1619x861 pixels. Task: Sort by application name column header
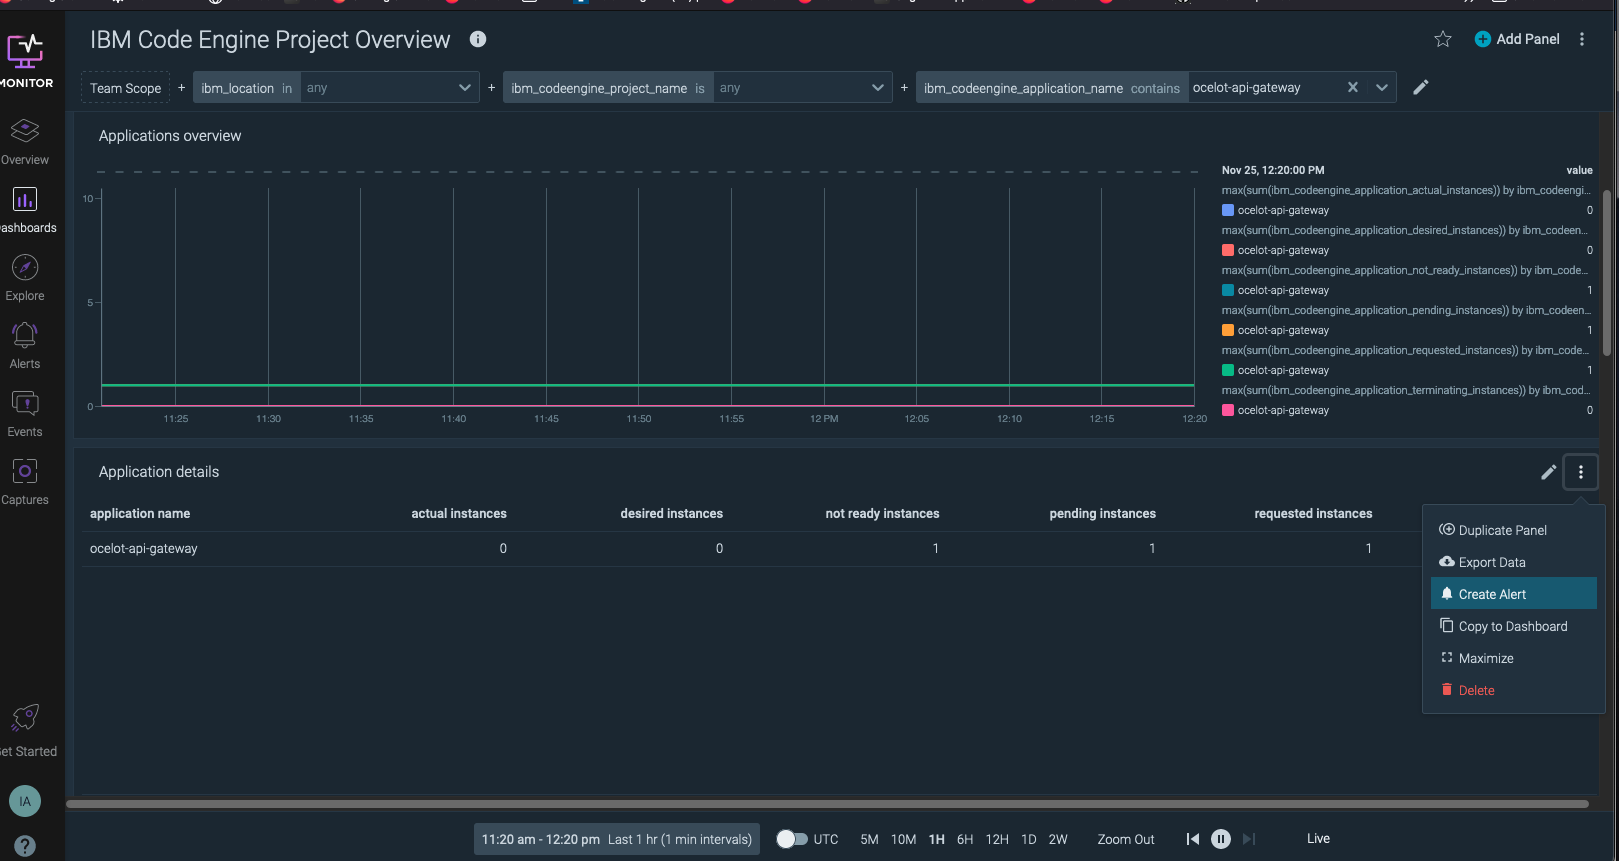click(x=140, y=513)
